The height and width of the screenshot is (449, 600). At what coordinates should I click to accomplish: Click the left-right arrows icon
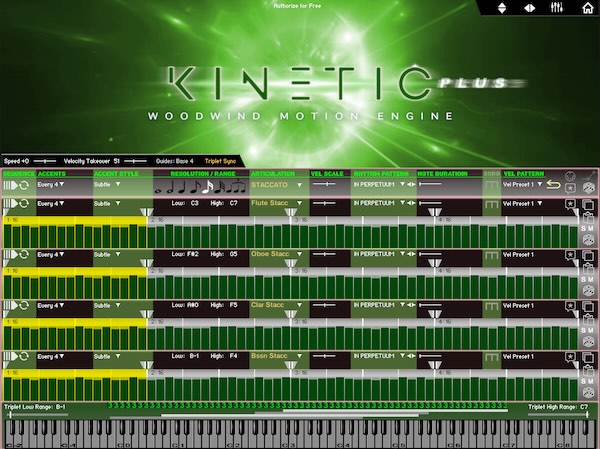[x=530, y=8]
